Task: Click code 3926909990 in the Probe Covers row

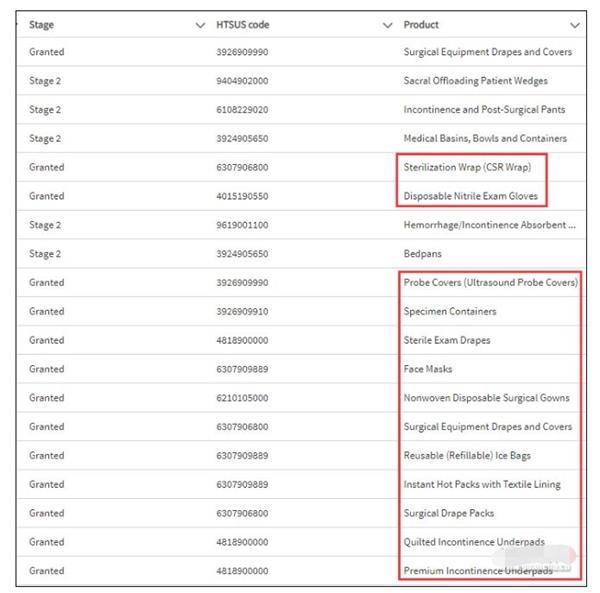Action: pyautogui.click(x=242, y=283)
